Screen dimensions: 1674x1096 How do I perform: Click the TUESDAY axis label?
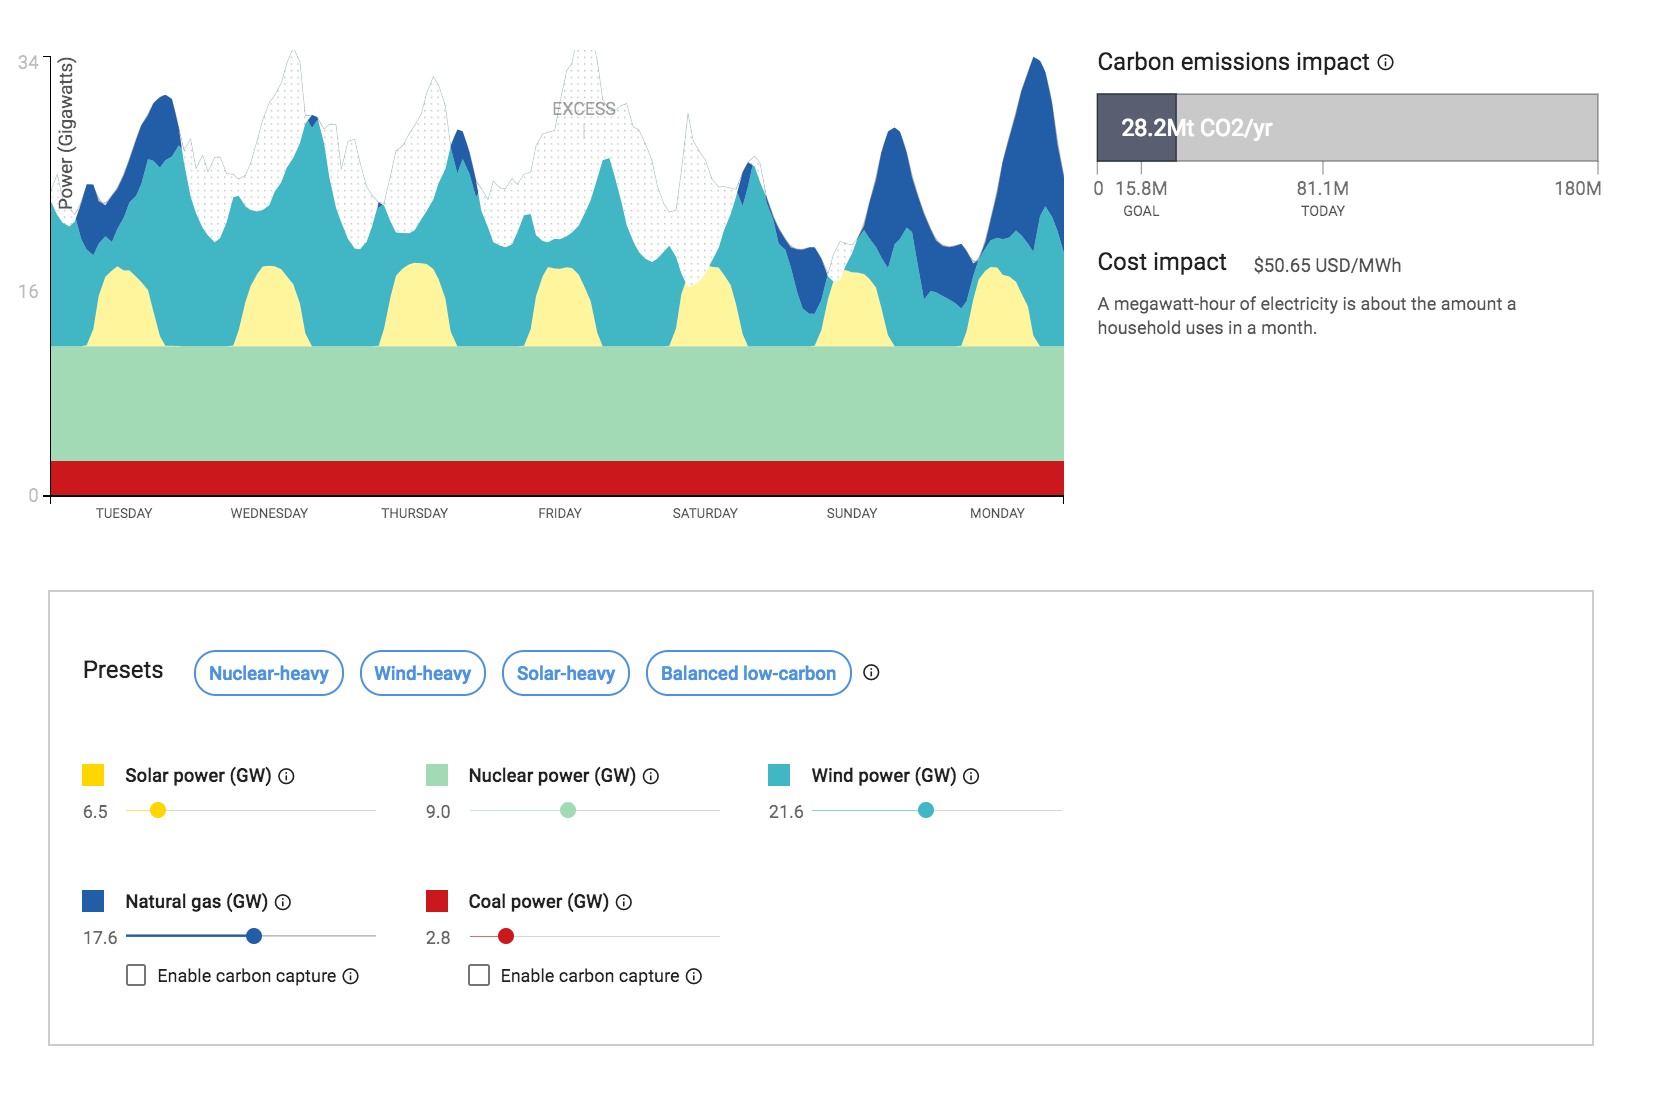(124, 513)
